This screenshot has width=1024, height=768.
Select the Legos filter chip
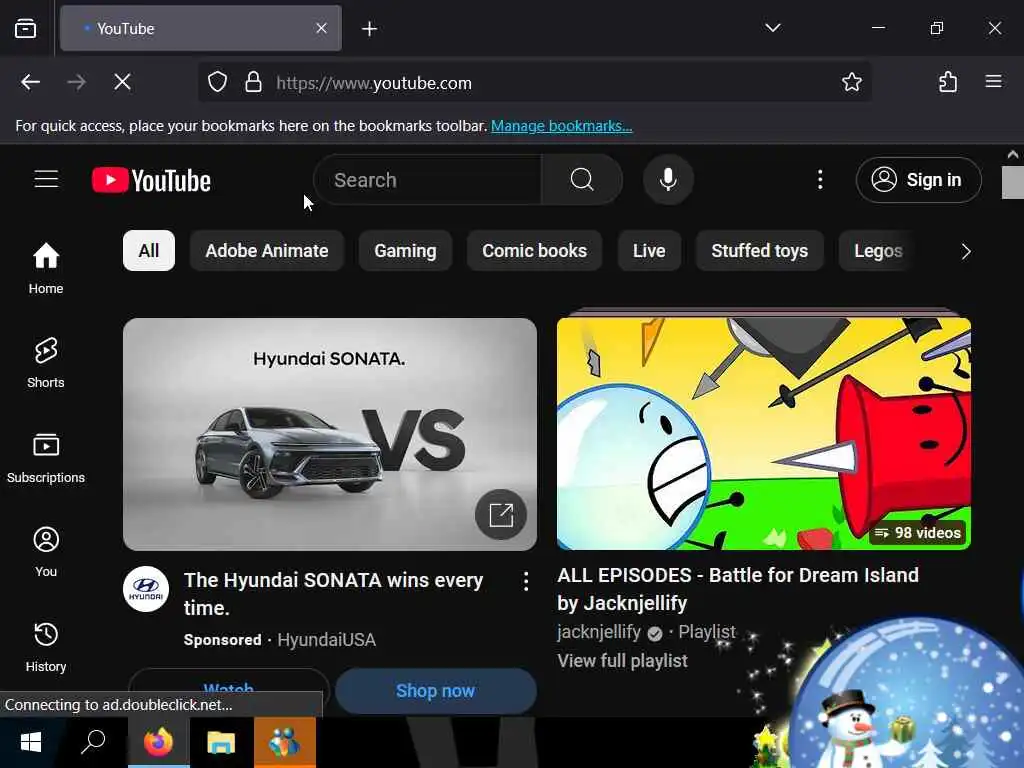(x=878, y=251)
